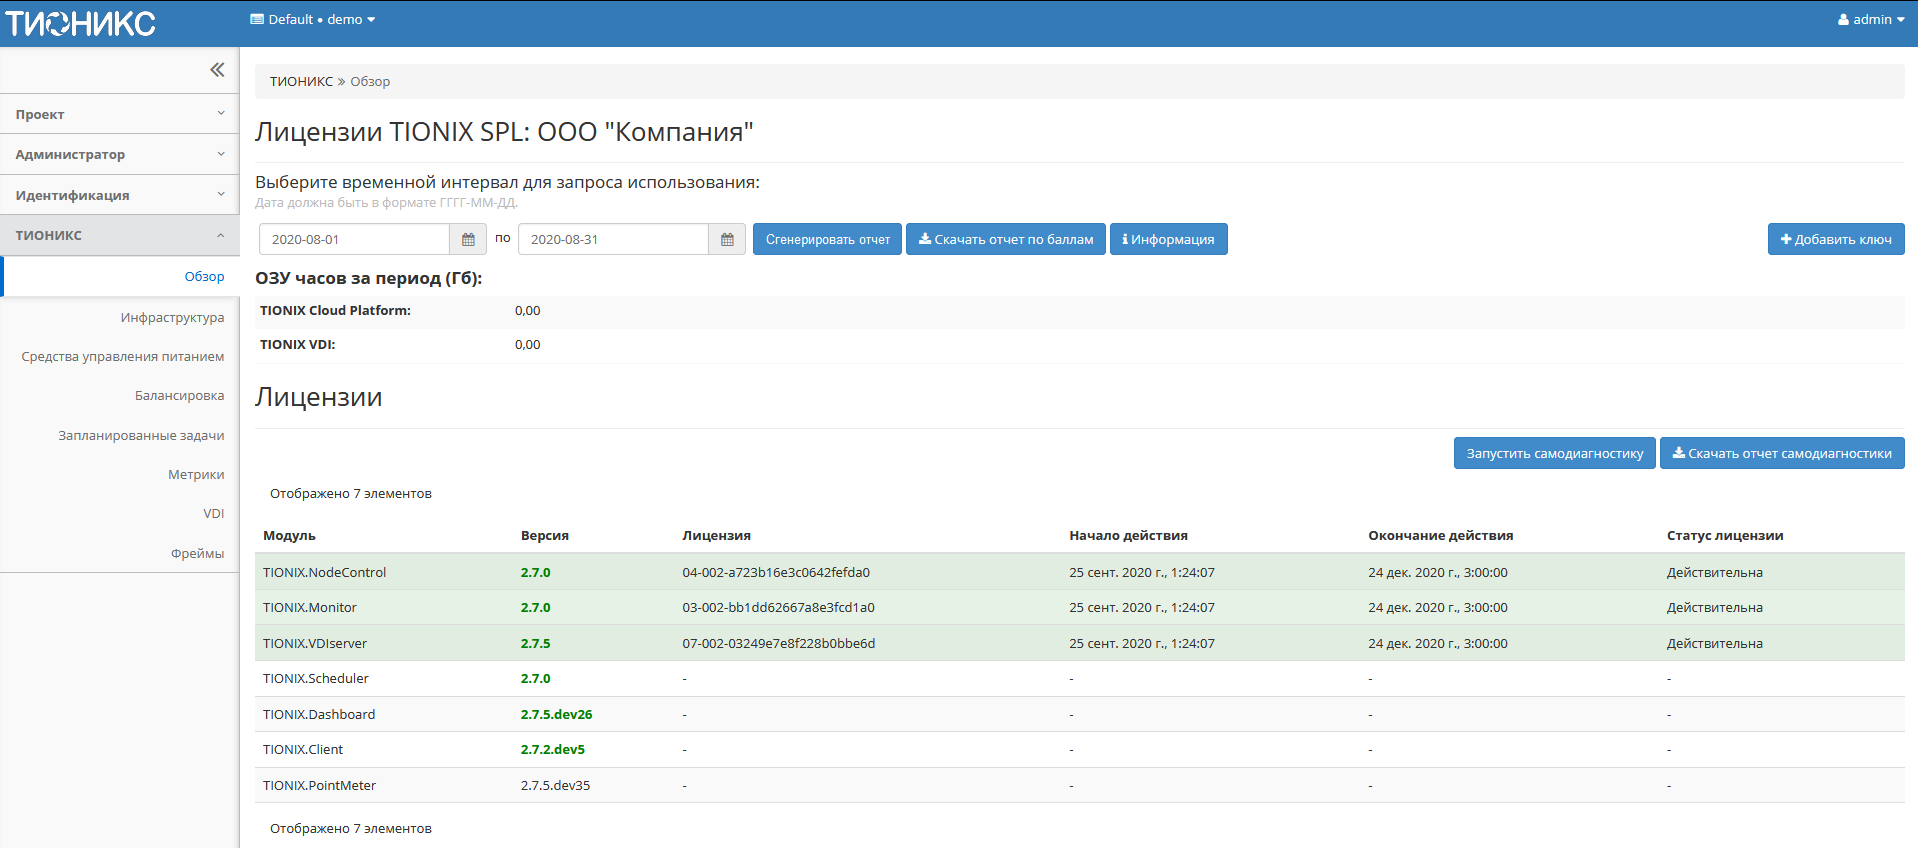Add a new license key
The image size is (1918, 848).
tap(1835, 240)
